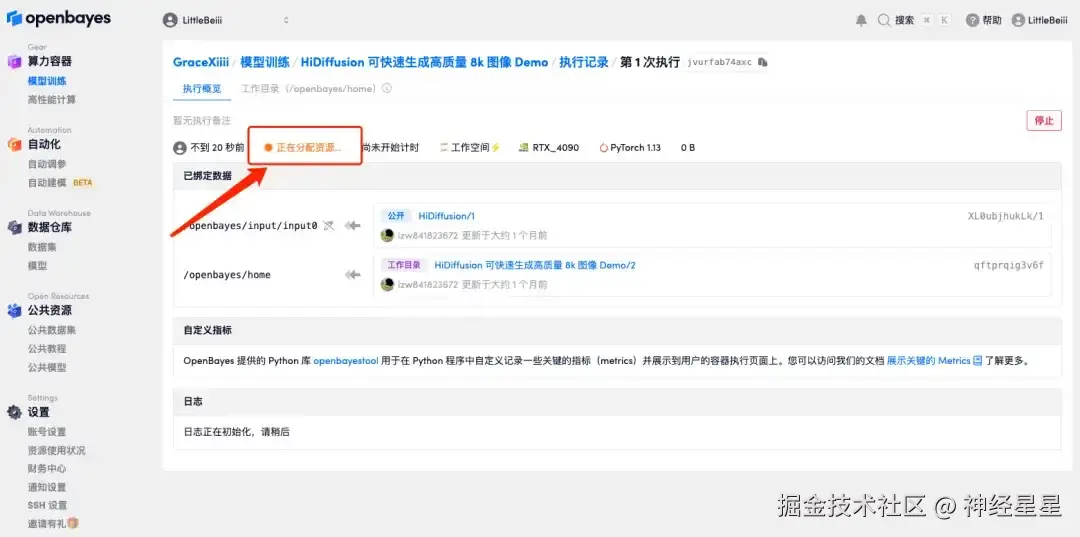This screenshot has width=1080, height=537.
Task: Open the openbayestool link
Action: pyautogui.click(x=346, y=360)
